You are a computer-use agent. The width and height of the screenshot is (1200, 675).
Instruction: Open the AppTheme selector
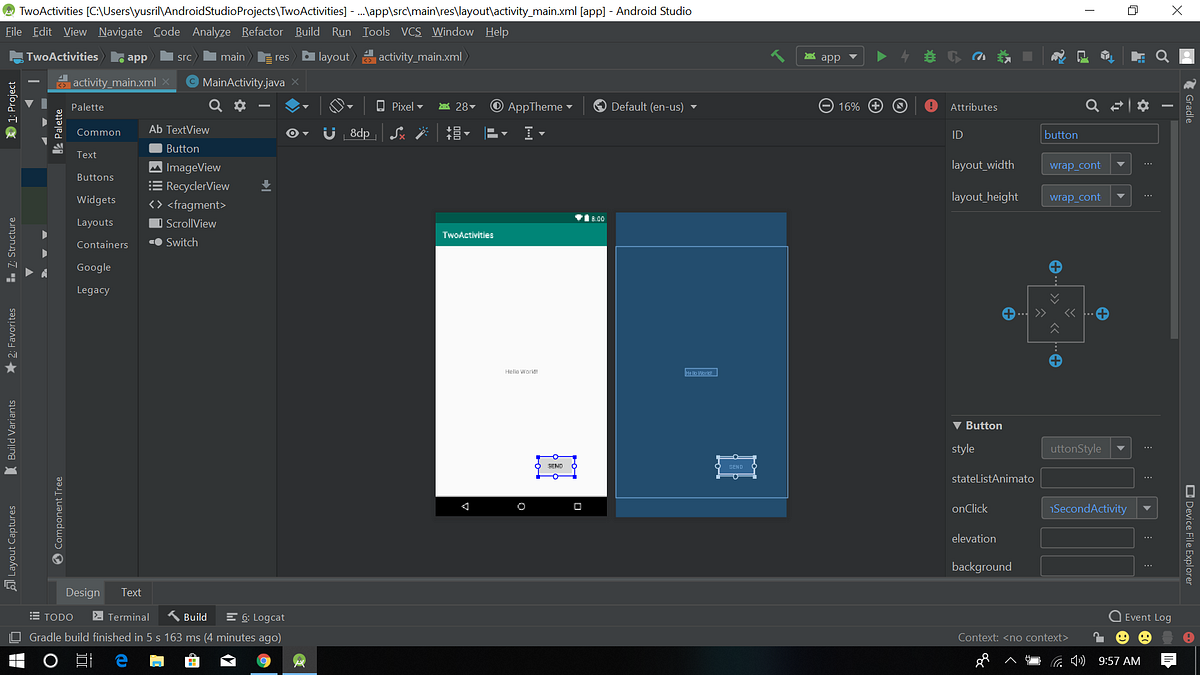click(532, 105)
